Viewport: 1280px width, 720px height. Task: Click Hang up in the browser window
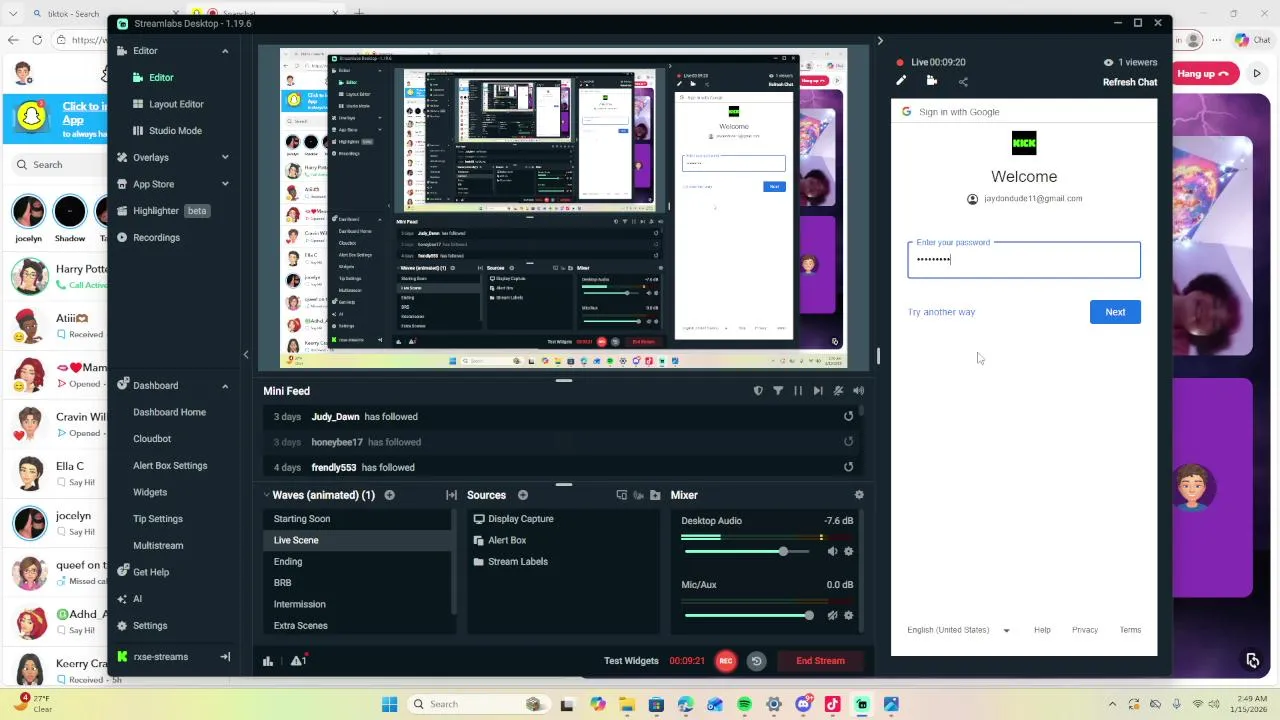1203,73
